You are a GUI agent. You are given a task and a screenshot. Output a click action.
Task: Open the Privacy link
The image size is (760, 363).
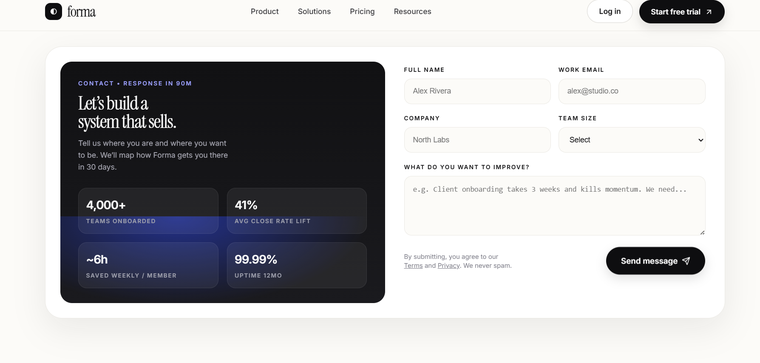(x=448, y=266)
